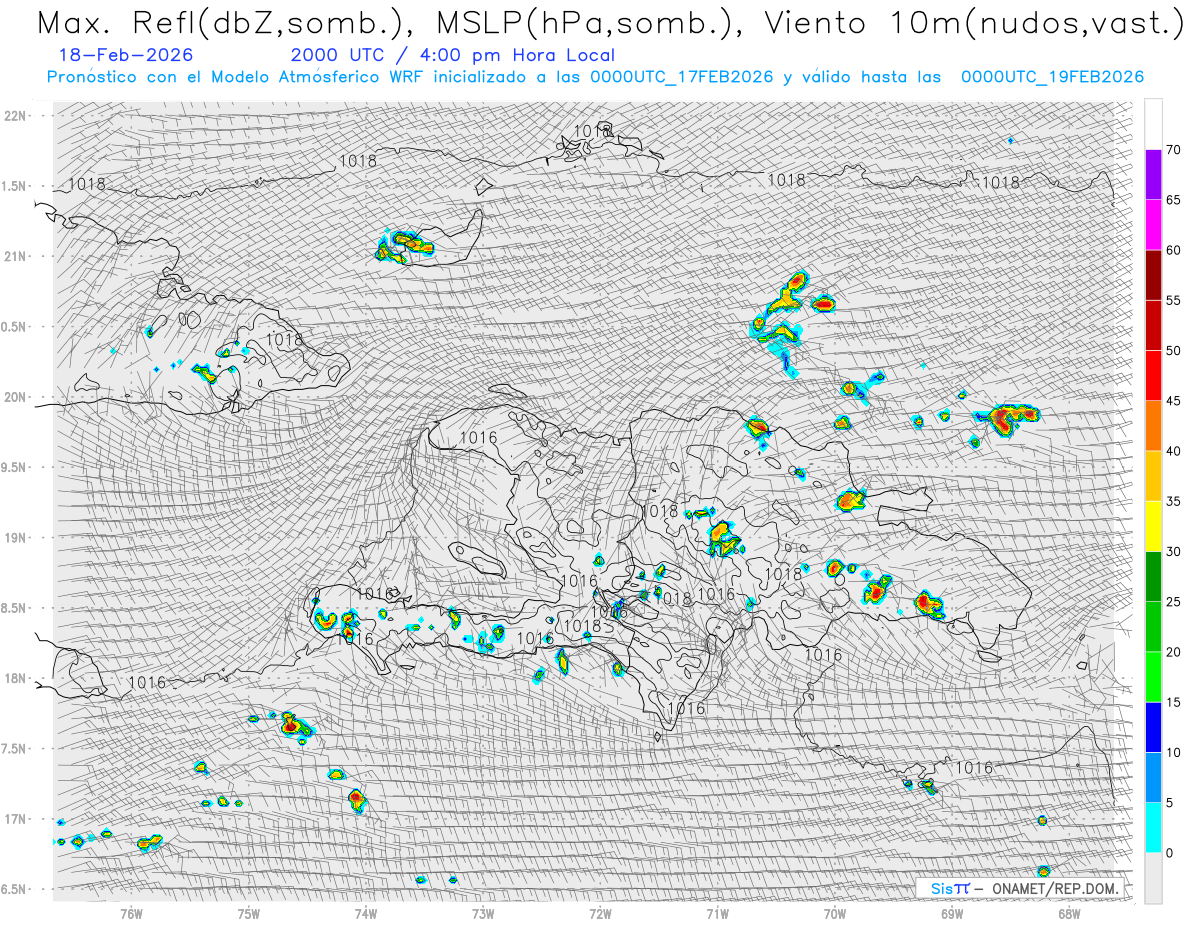
Task: Select the '73W' longitude label
Action: point(482,912)
